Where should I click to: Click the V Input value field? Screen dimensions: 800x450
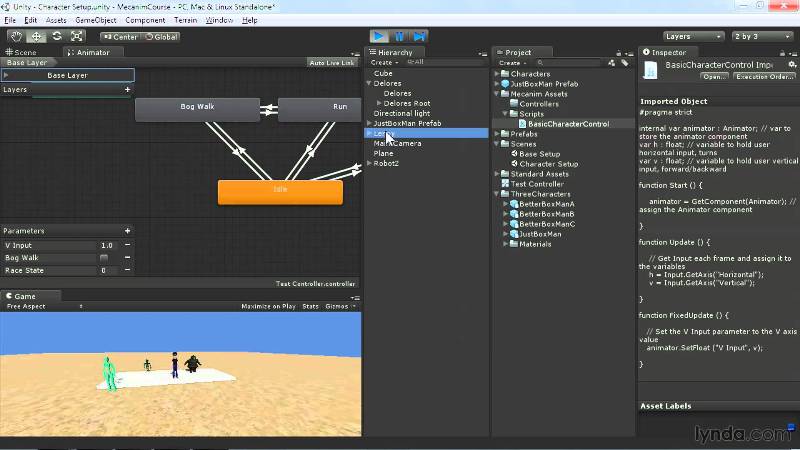107,245
